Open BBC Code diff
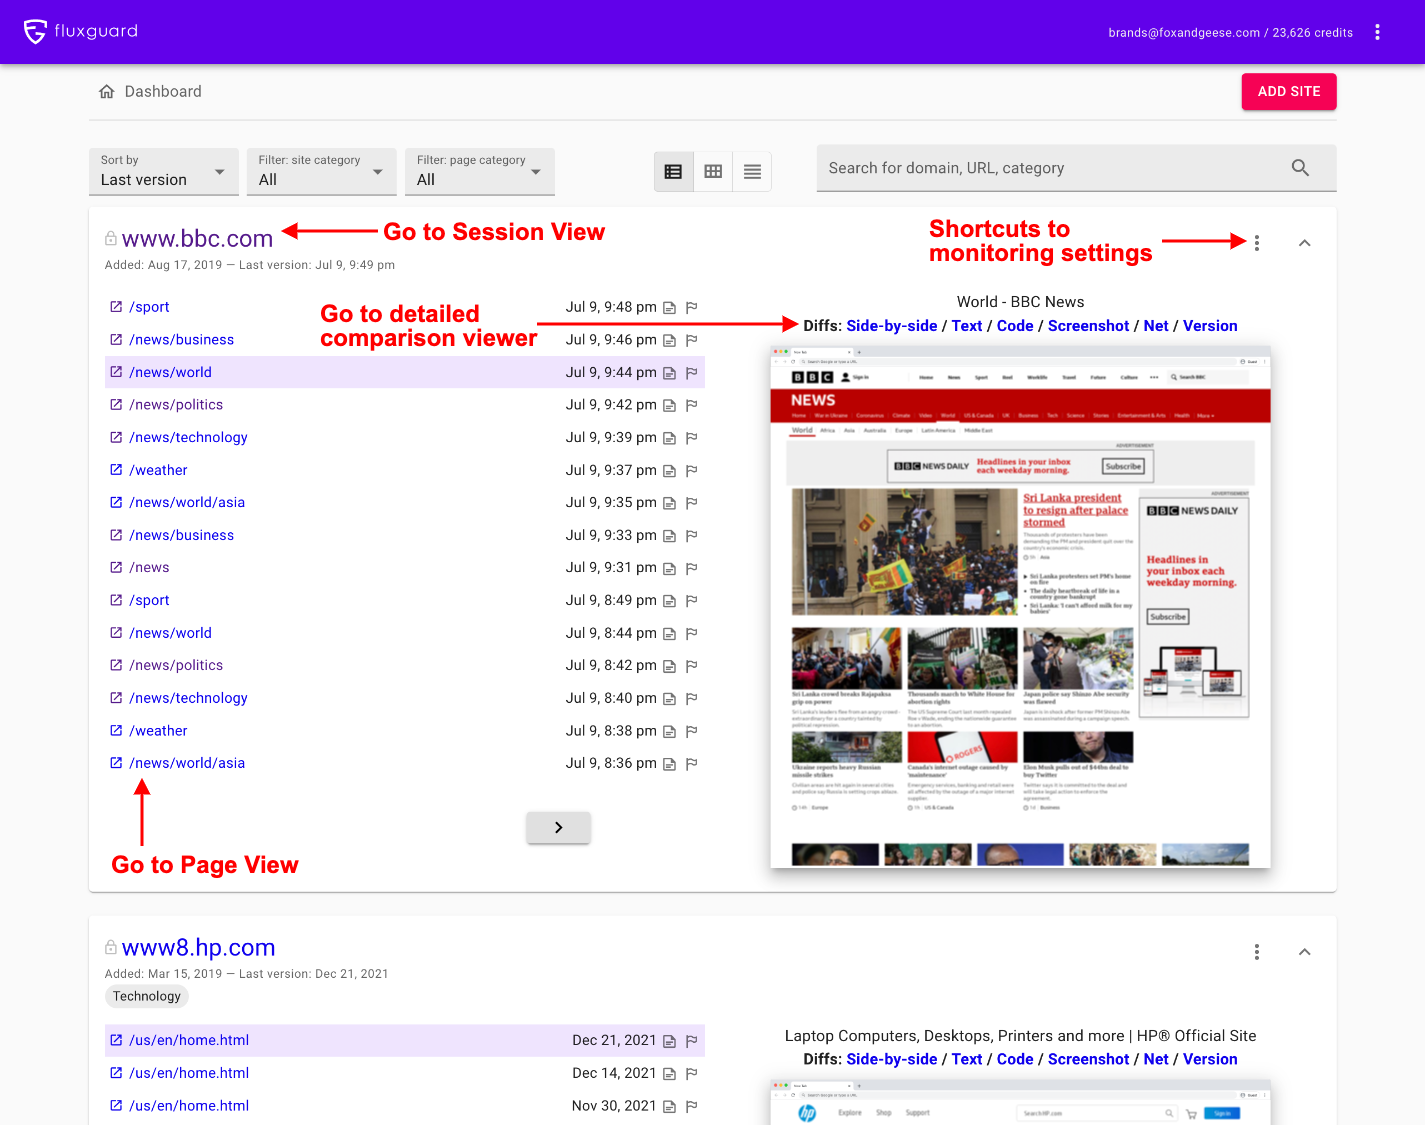The image size is (1425, 1125). (x=1015, y=326)
